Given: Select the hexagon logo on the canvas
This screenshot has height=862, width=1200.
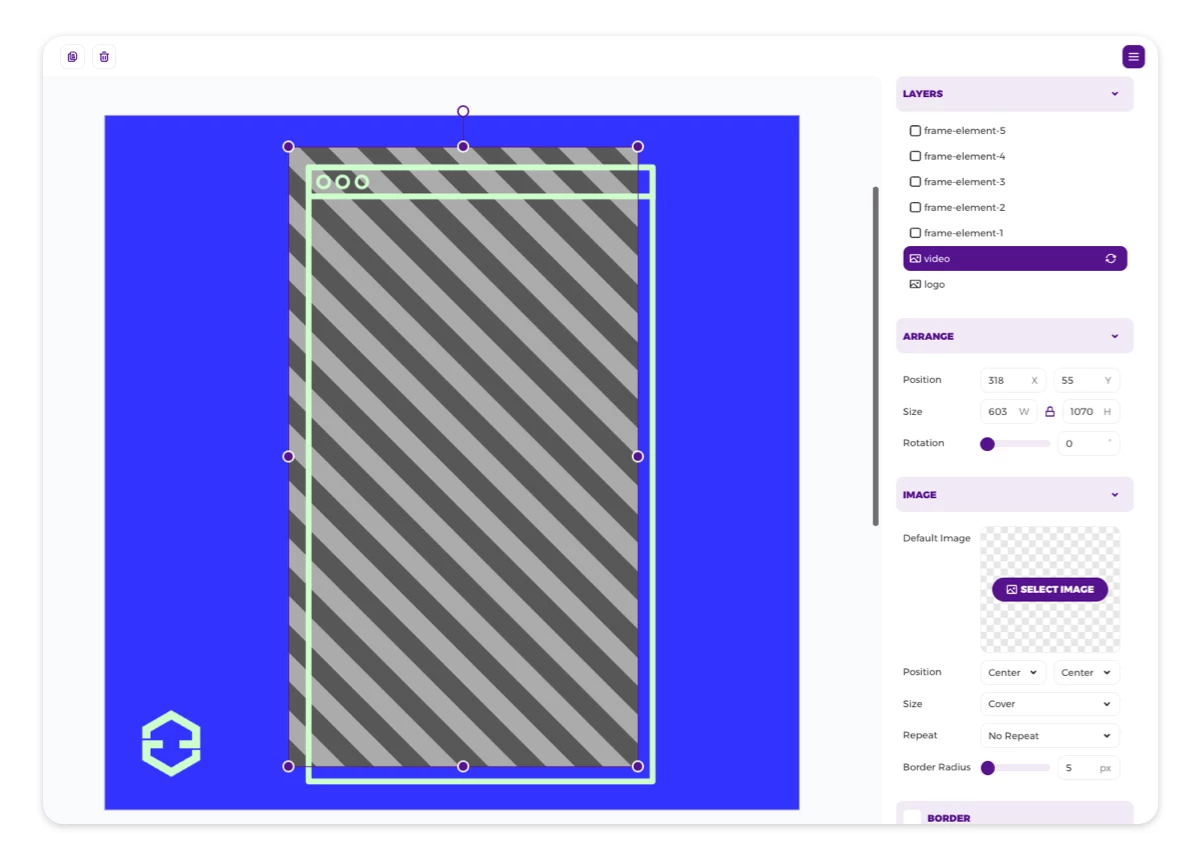Looking at the screenshot, I should (x=171, y=743).
